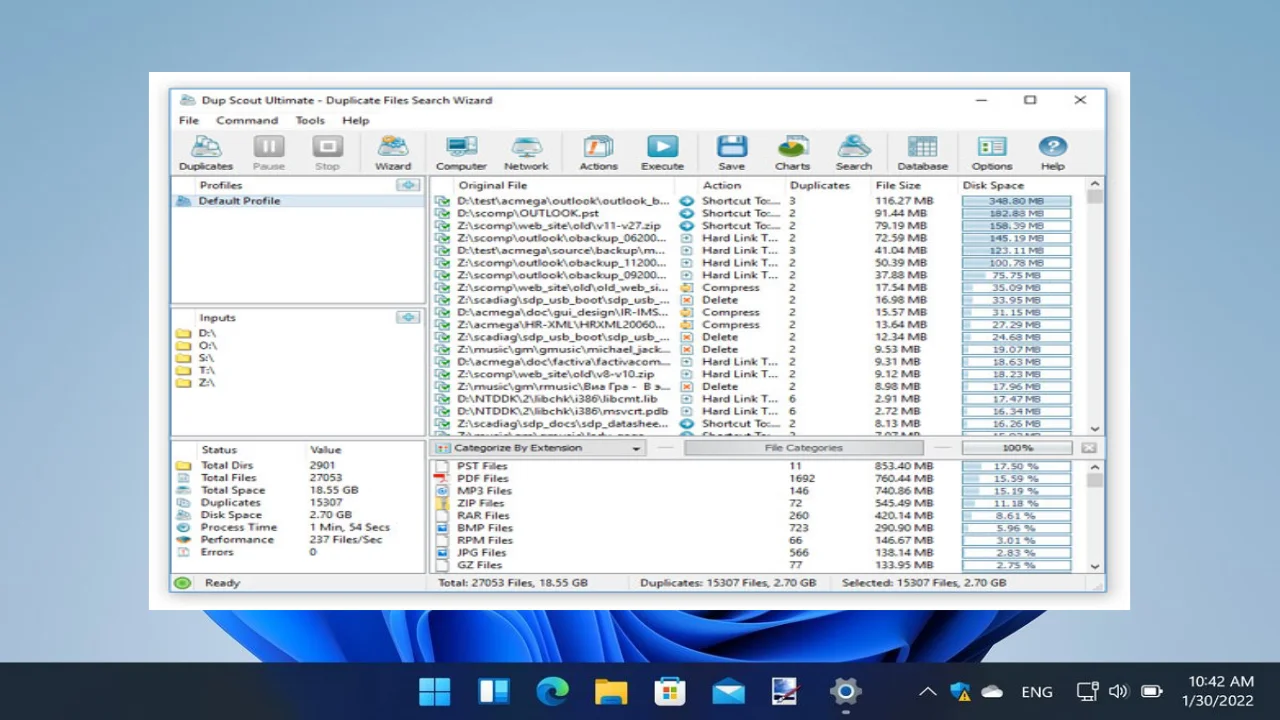Open the File menu
The width and height of the screenshot is (1280, 720).
(189, 120)
